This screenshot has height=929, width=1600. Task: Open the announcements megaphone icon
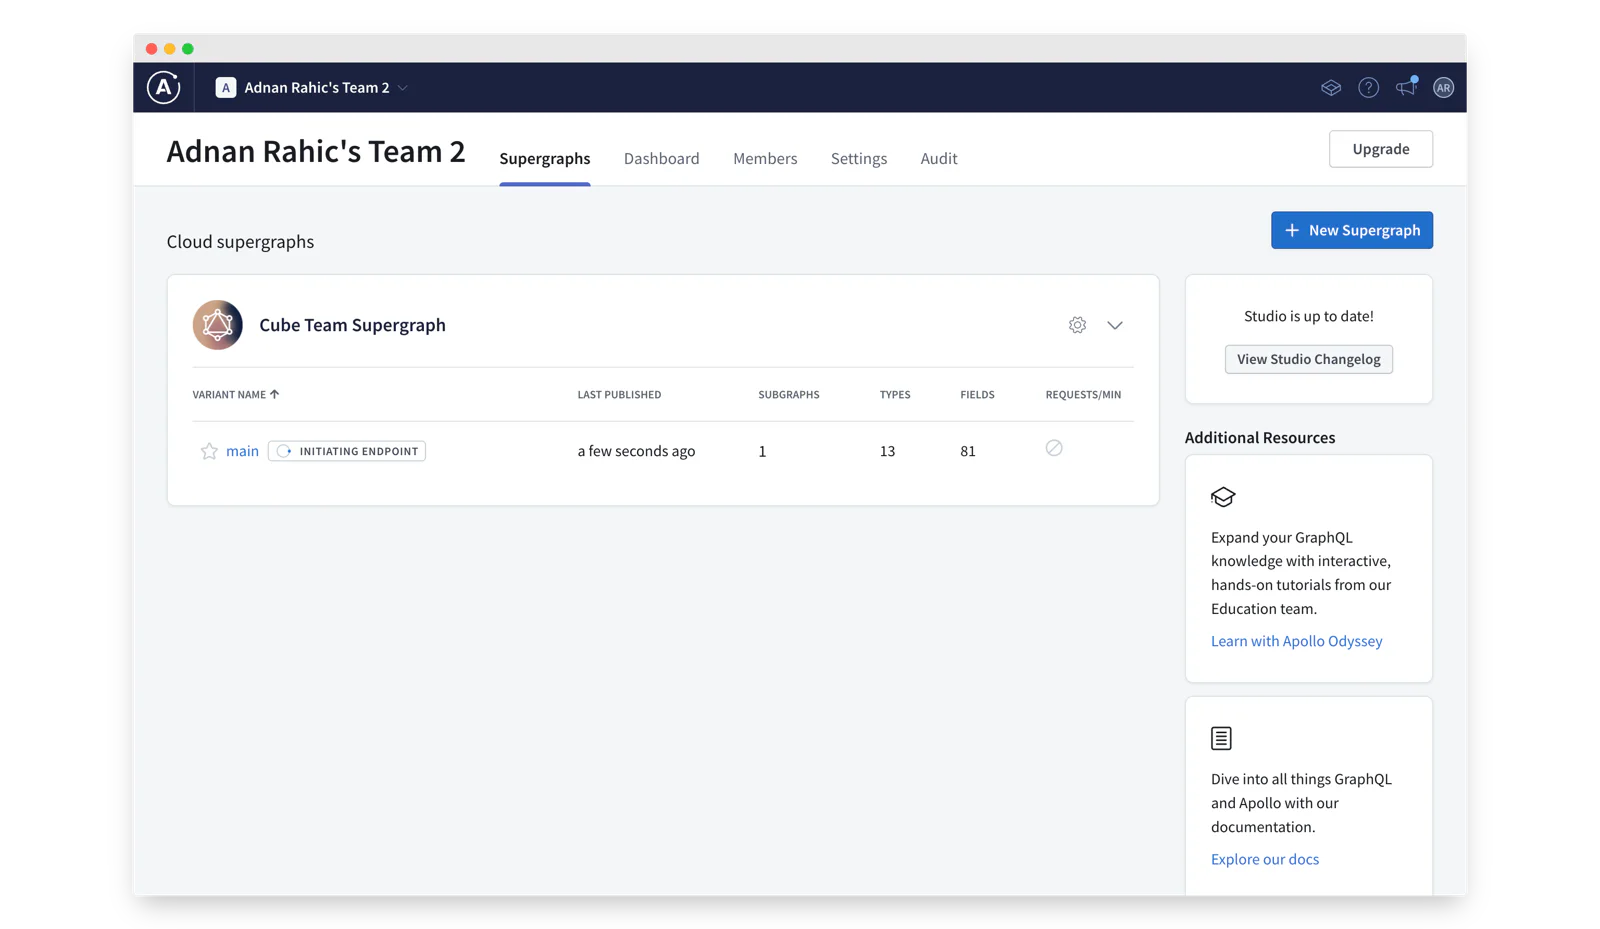pyautogui.click(x=1406, y=87)
